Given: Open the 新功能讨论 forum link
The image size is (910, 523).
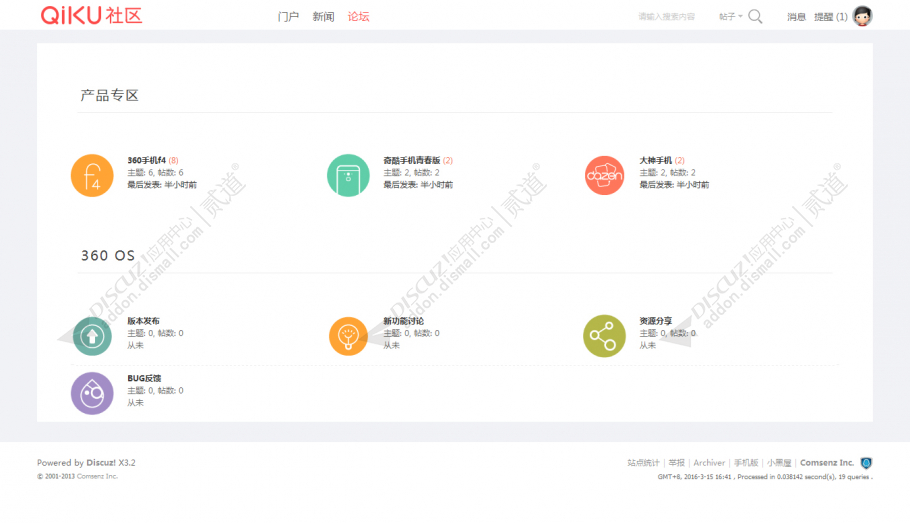Looking at the screenshot, I should [x=403, y=321].
